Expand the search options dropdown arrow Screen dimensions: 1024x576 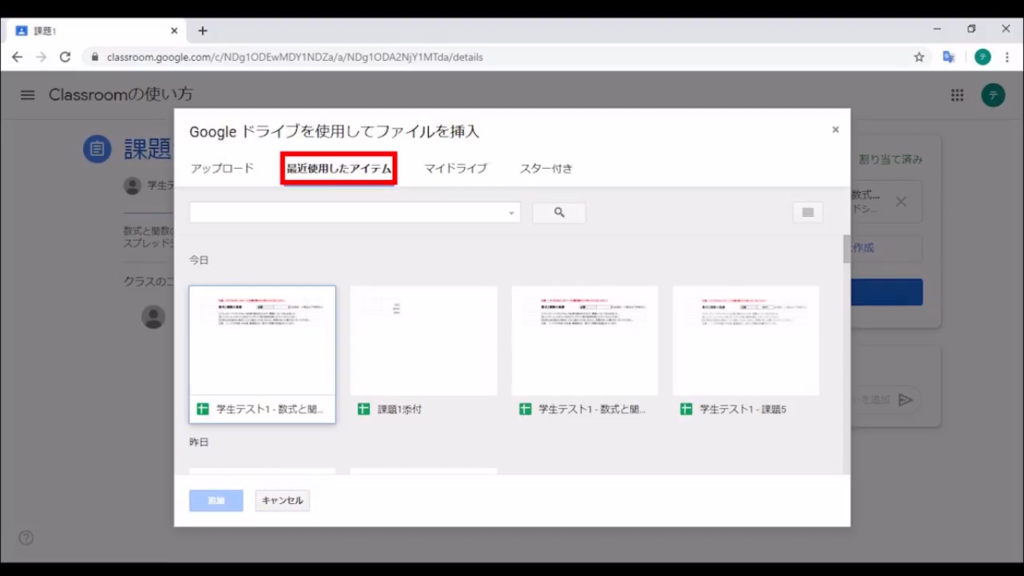[511, 213]
